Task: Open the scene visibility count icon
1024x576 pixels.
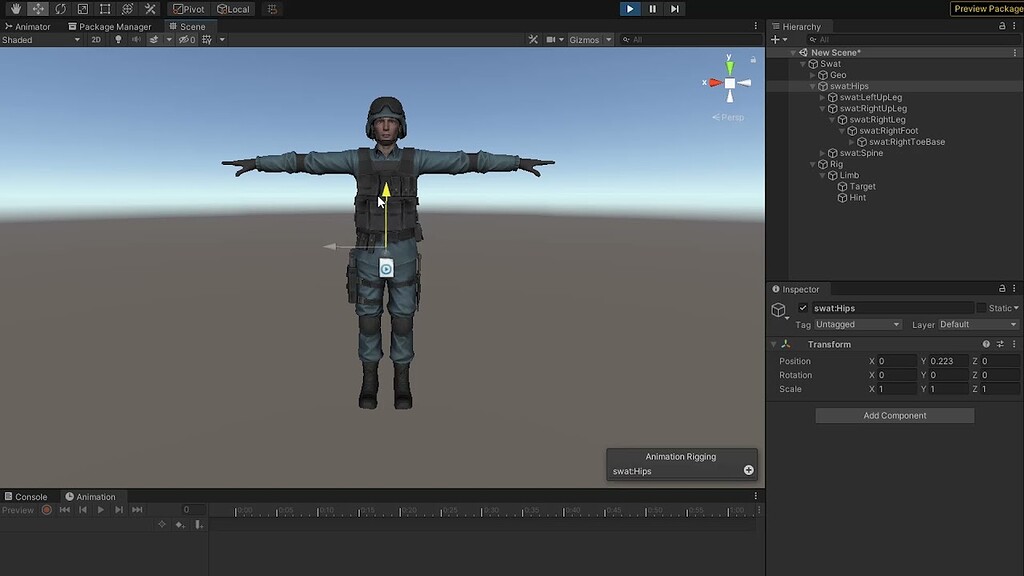Action: 186,40
